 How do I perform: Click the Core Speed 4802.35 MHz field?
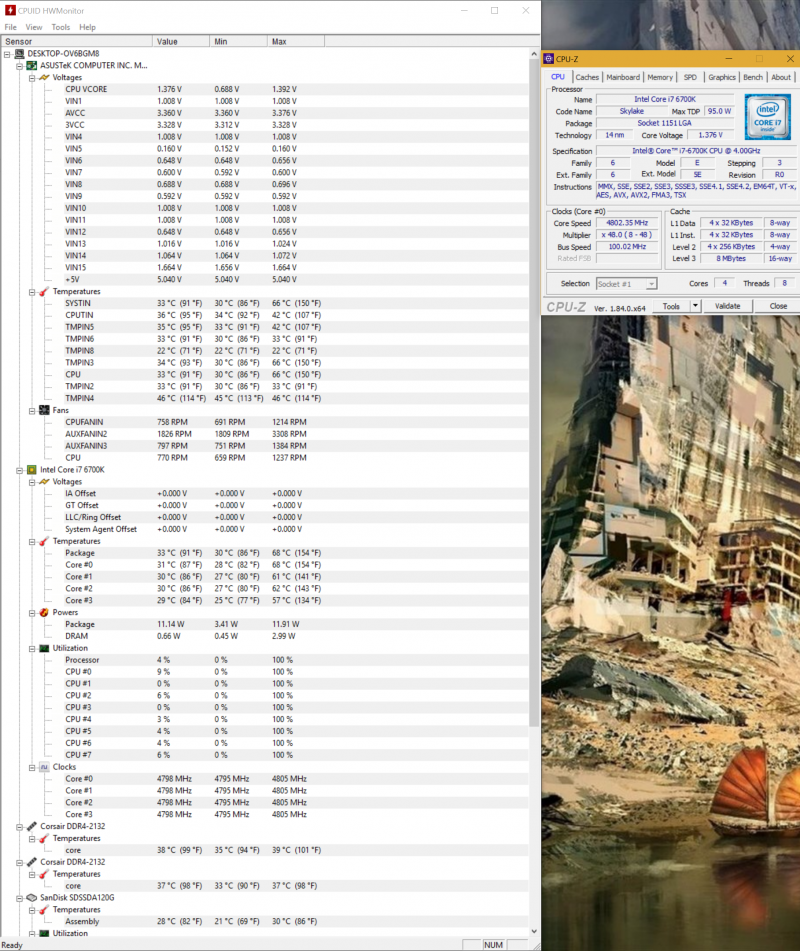627,223
